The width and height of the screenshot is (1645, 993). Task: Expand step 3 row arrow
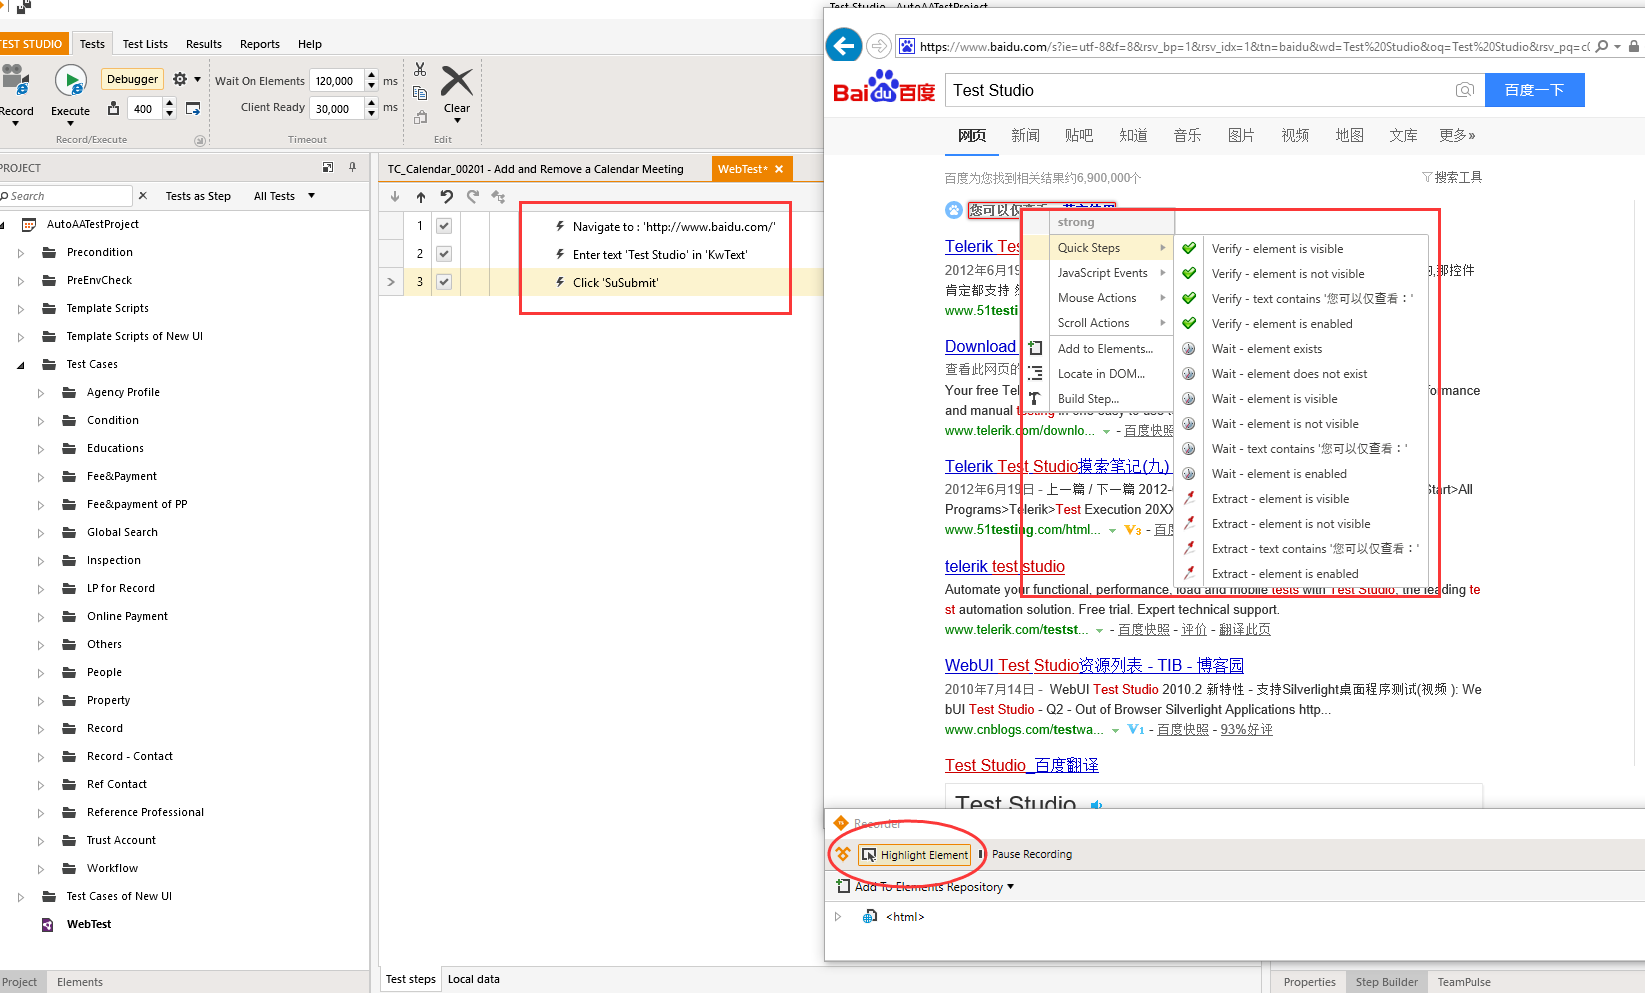coord(391,282)
